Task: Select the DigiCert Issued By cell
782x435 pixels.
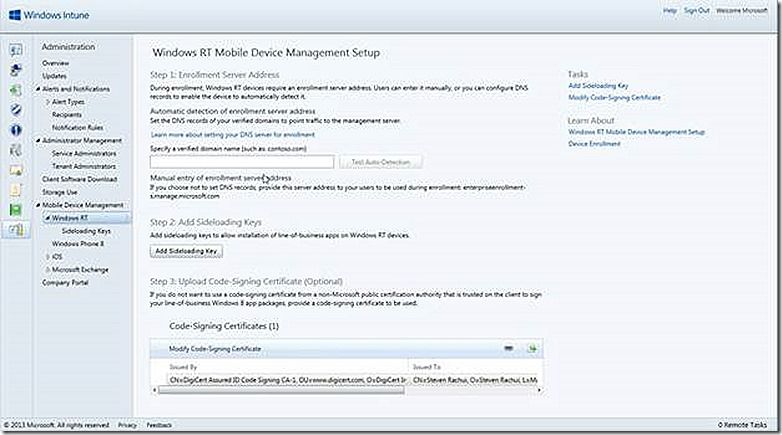Action: point(288,380)
